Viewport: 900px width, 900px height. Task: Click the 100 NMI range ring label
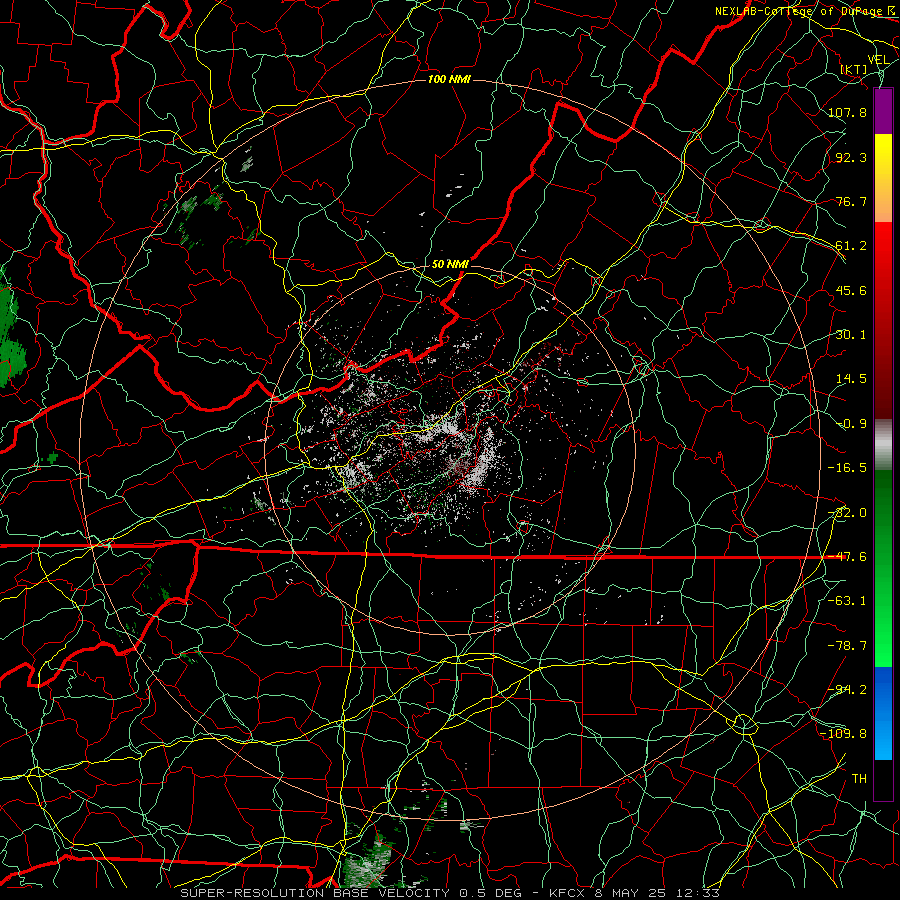pos(449,79)
